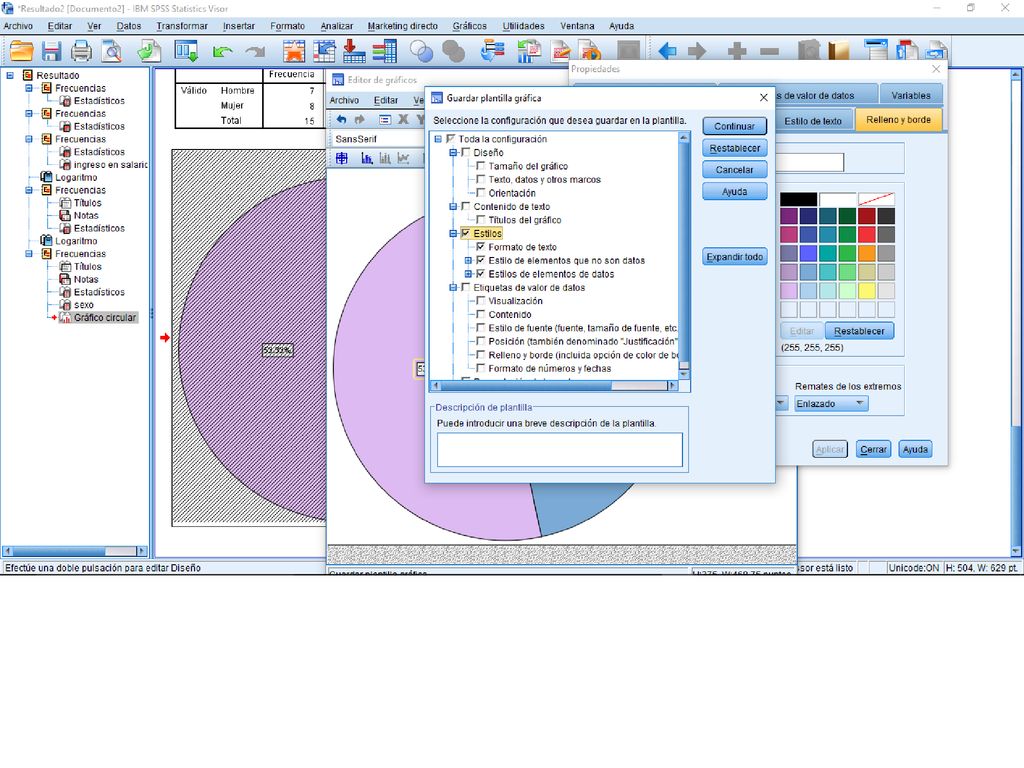Click the Go to case table icon

[x=324, y=51]
